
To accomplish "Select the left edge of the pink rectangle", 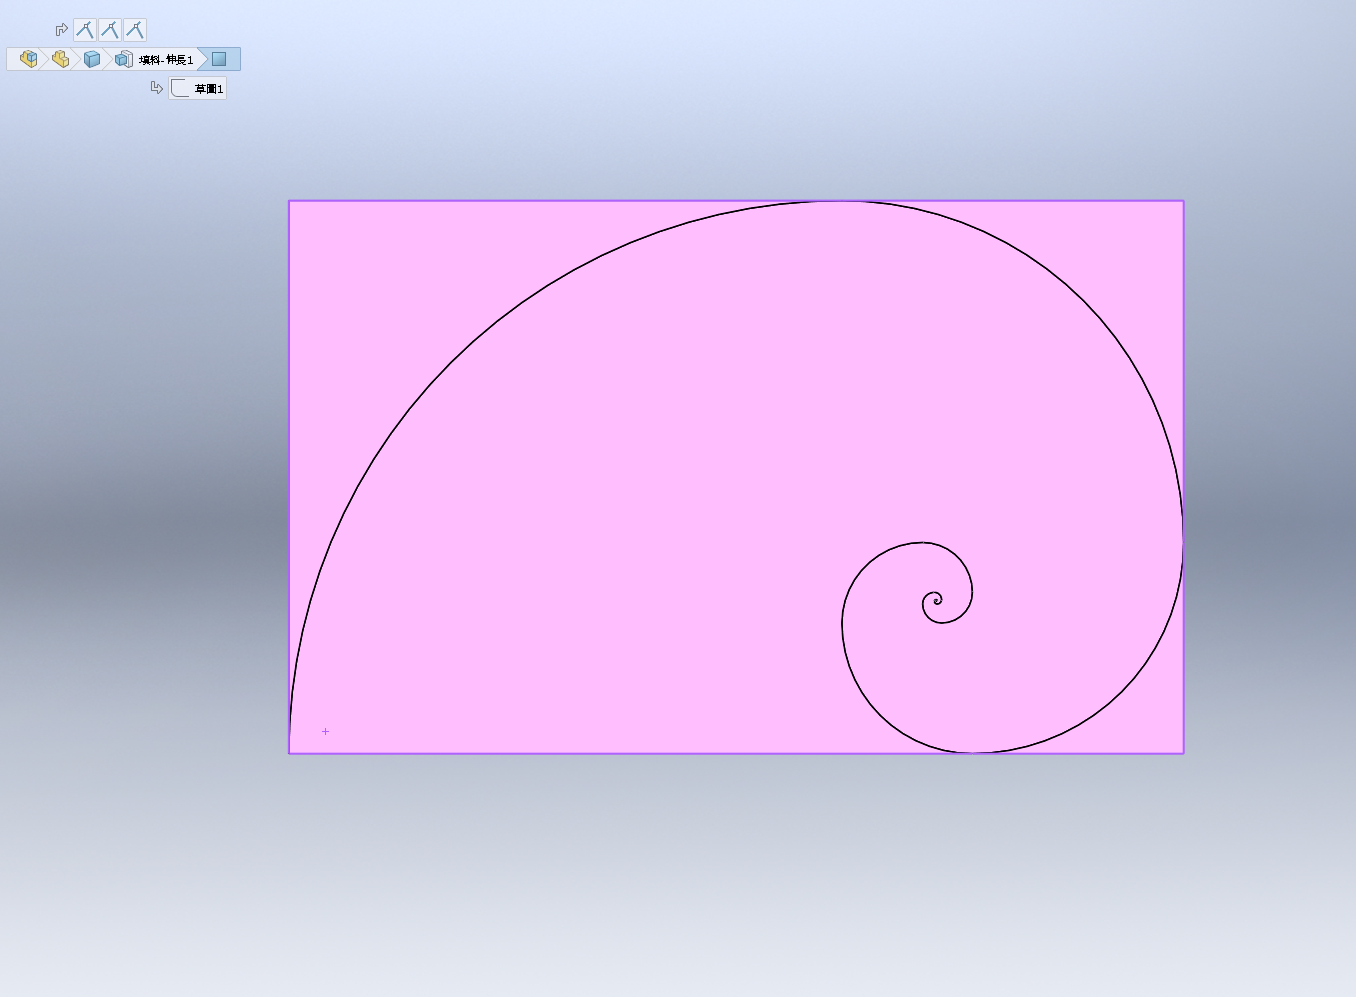I will point(289,450).
